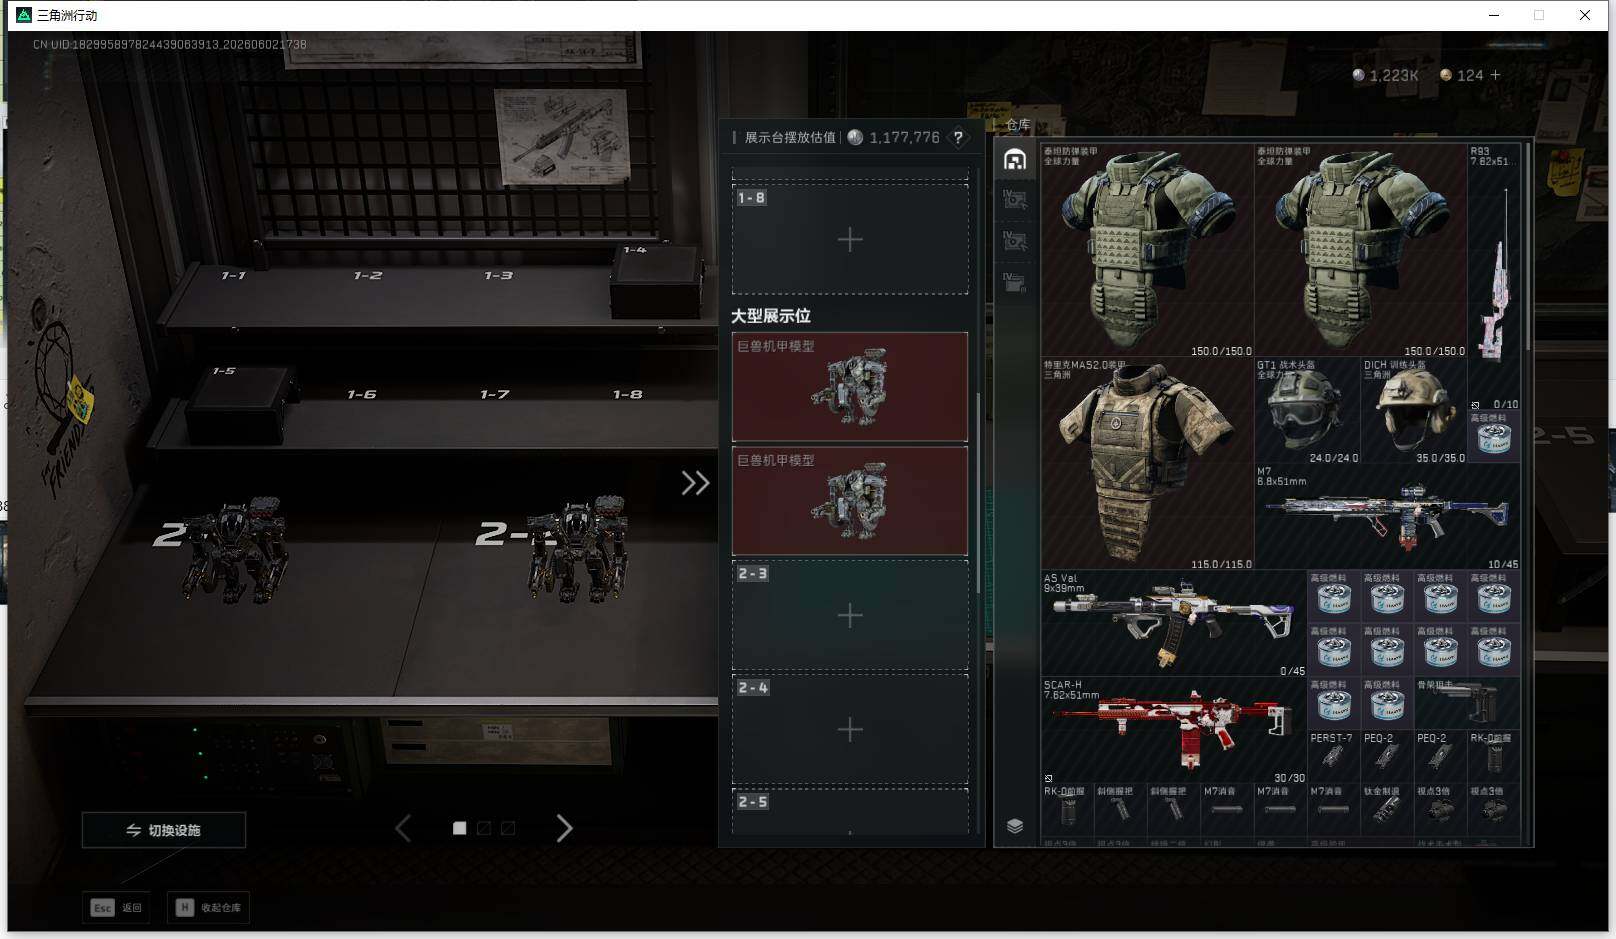Click shelf position 1-7 in the display scene
The height and width of the screenshot is (939, 1616).
click(494, 395)
